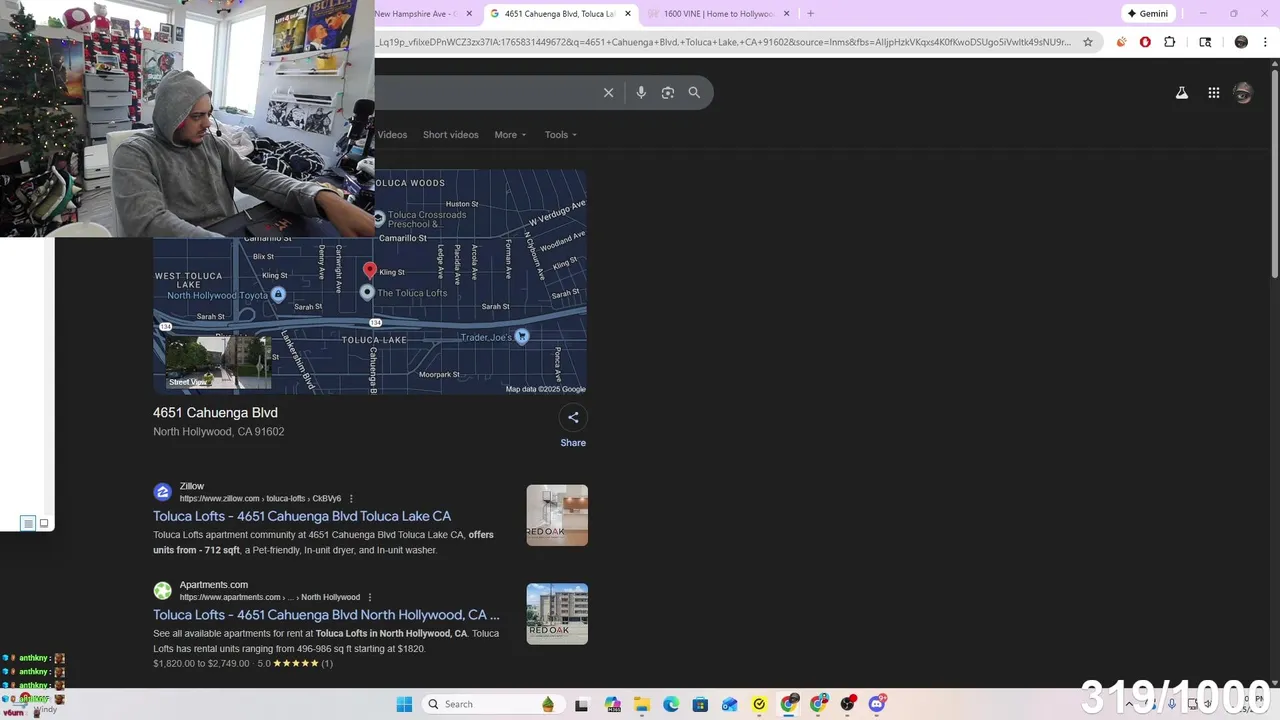Image resolution: width=1280 pixels, height=720 pixels.
Task: Open the Videos search filter
Action: coord(392,135)
